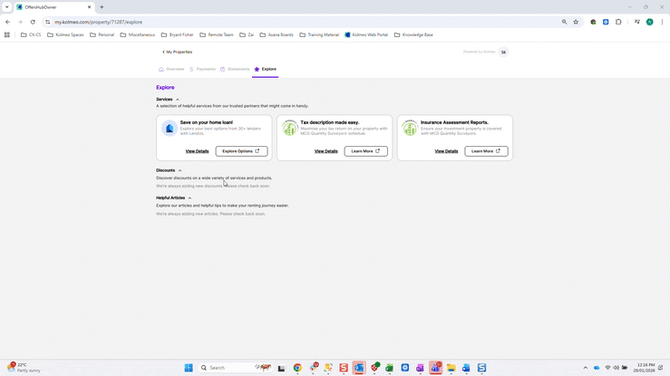Open the Kolmeo Web Portal bookmark
The height and width of the screenshot is (376, 670).
(366, 35)
